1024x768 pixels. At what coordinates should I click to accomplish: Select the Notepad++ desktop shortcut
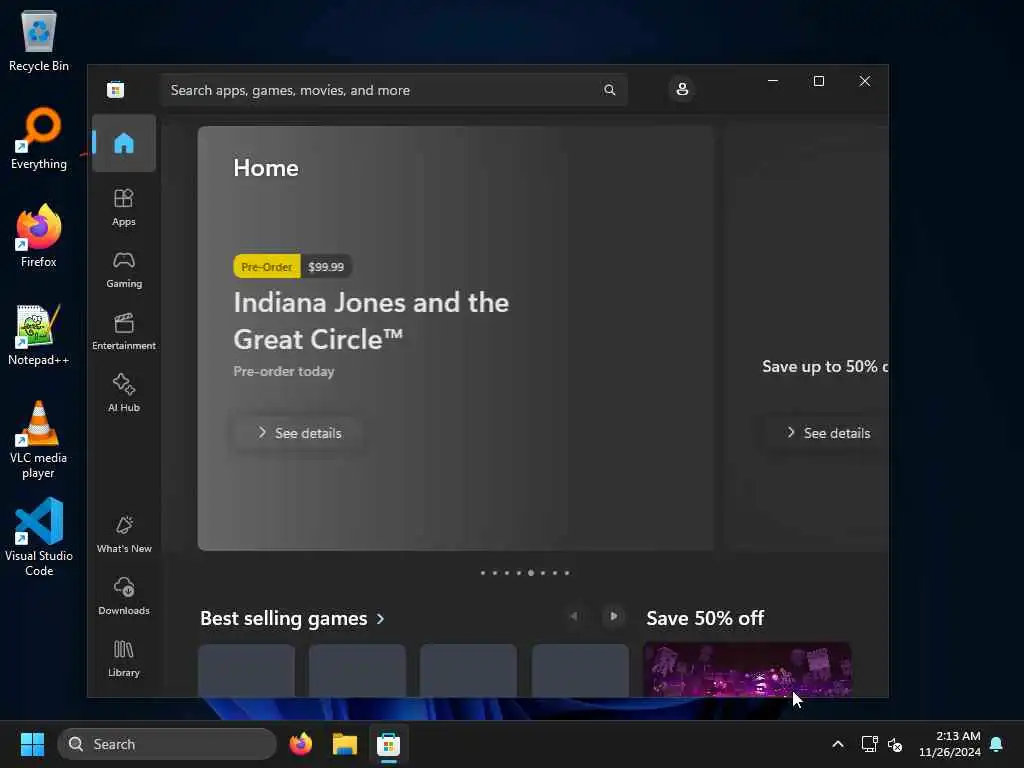click(39, 334)
